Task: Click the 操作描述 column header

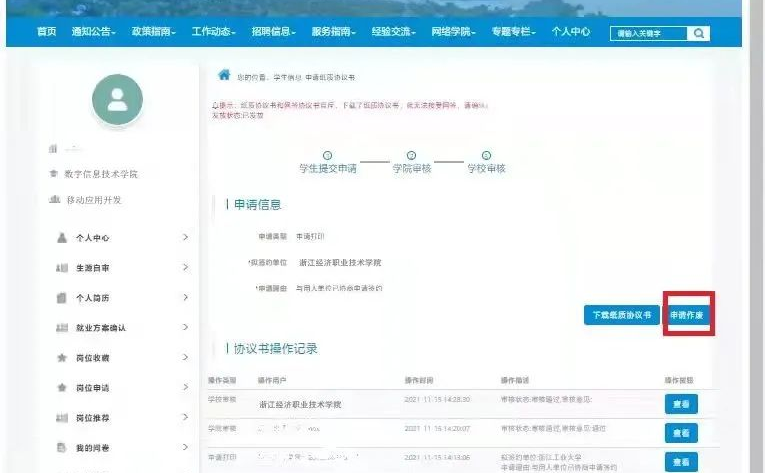Action: [x=515, y=380]
